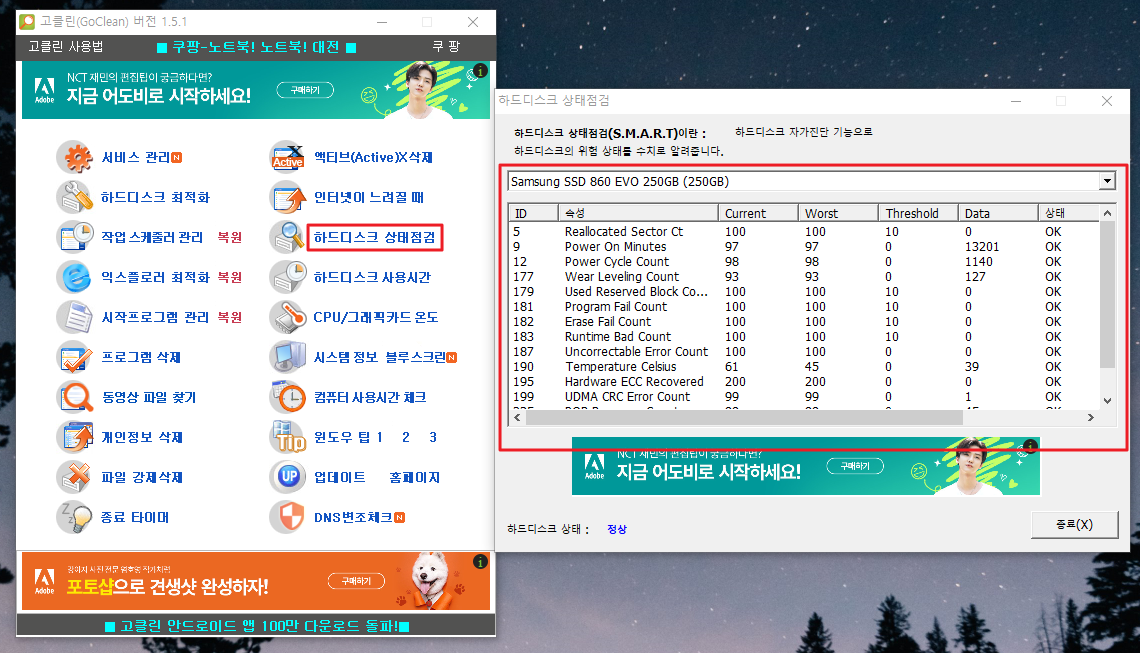Click the 시작프로그램 관리 복원 link
This screenshot has width=1140, height=653.
point(230,317)
